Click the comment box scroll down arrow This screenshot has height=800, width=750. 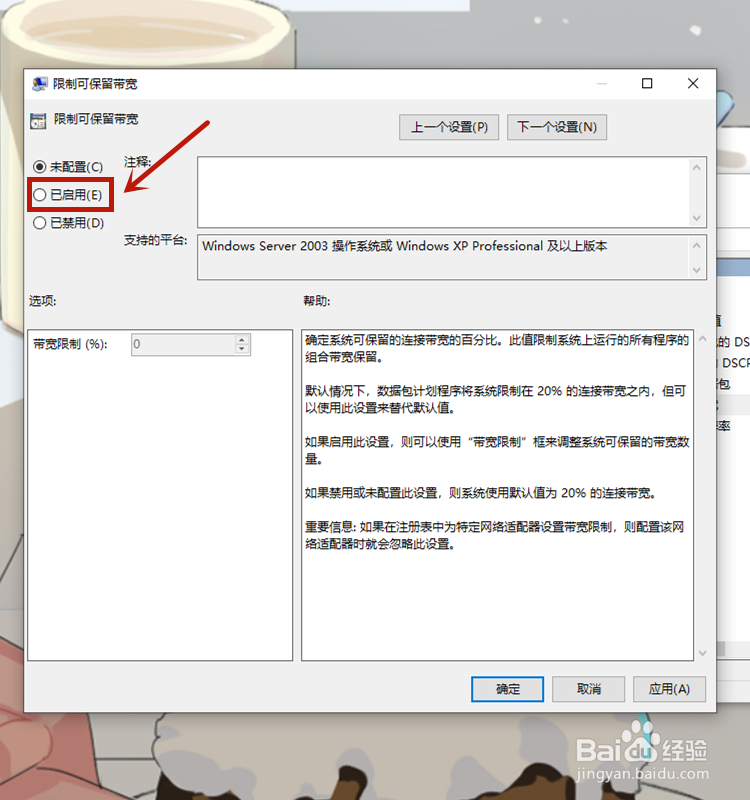[x=696, y=218]
